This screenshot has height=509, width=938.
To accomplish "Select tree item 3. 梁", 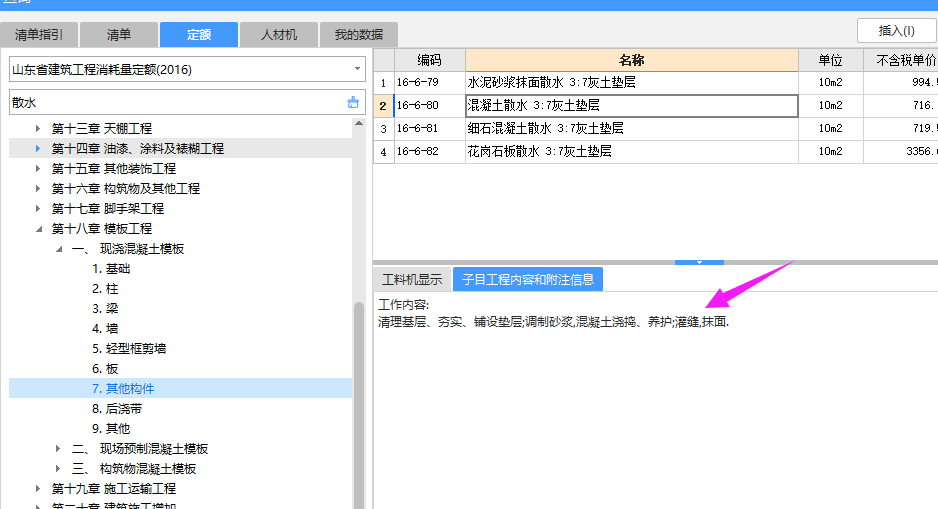I will [105, 309].
